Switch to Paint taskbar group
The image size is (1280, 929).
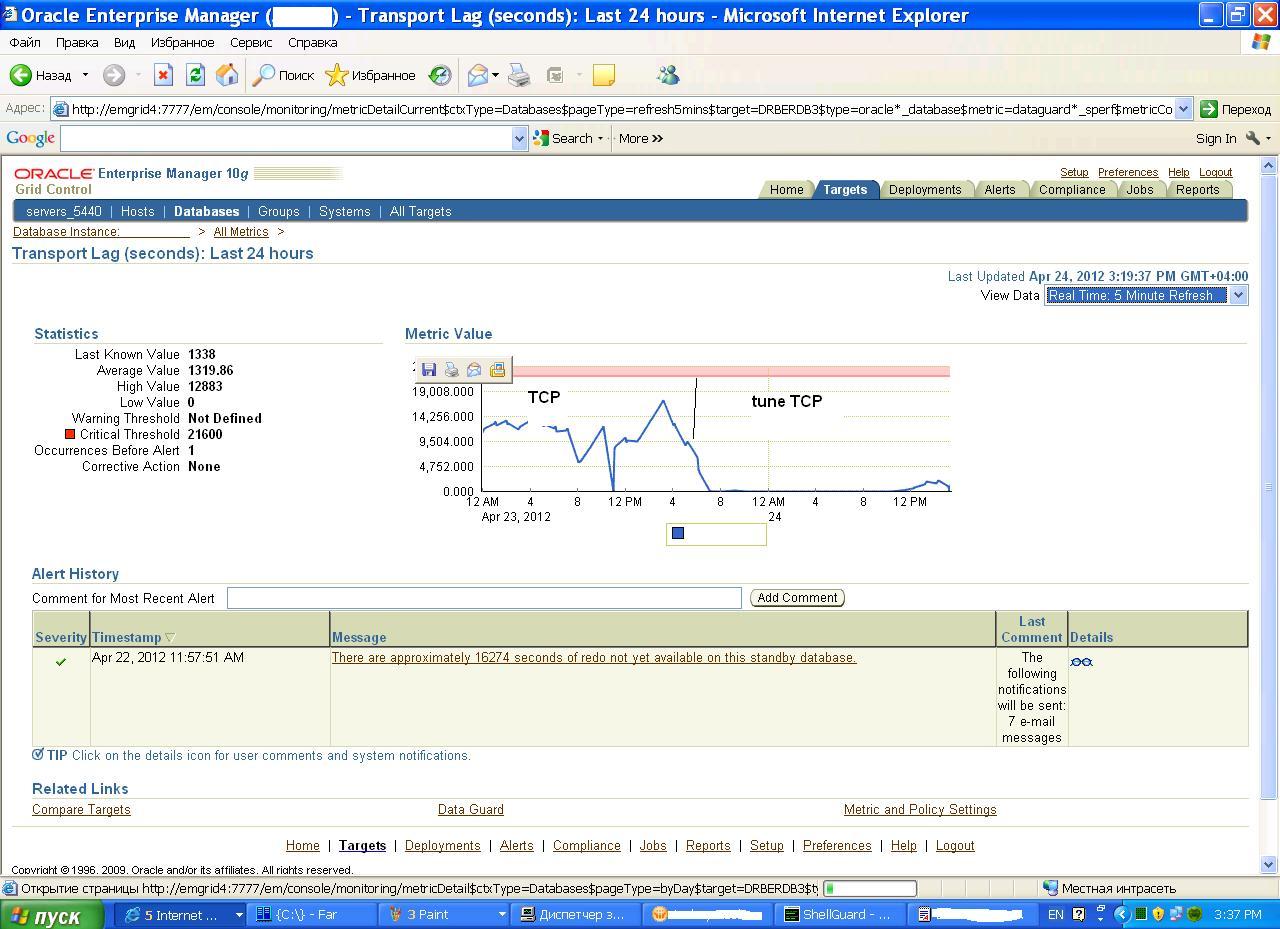tap(446, 914)
